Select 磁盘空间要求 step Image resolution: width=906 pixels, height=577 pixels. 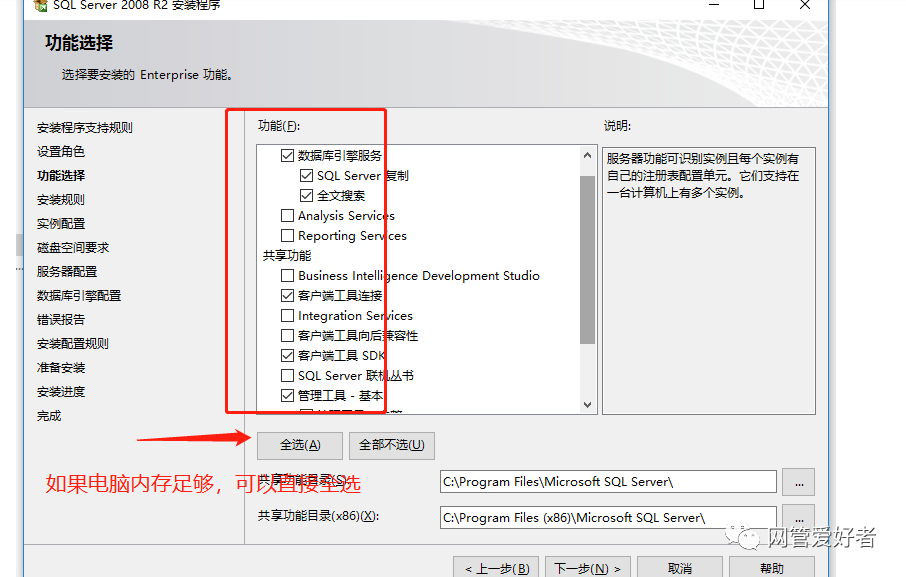tap(73, 248)
